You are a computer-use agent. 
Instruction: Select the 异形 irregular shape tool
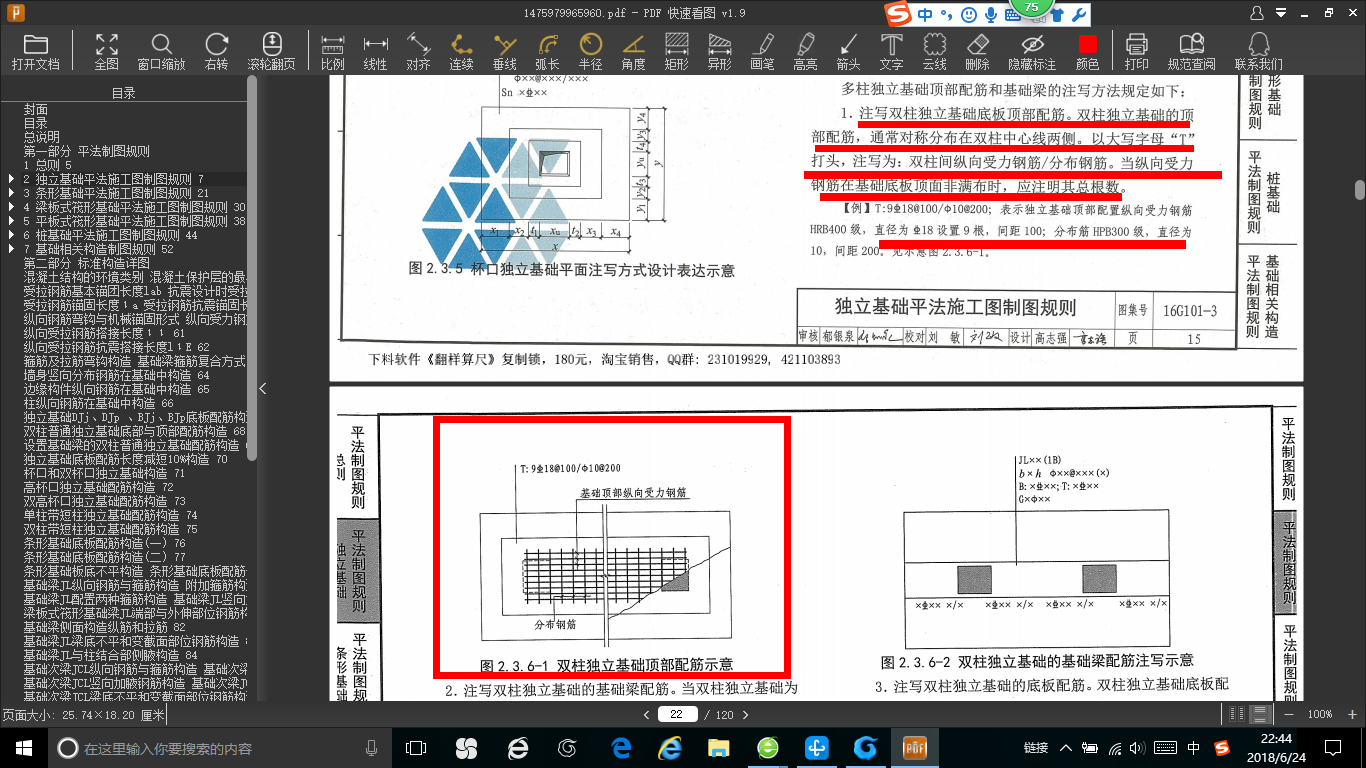click(719, 51)
